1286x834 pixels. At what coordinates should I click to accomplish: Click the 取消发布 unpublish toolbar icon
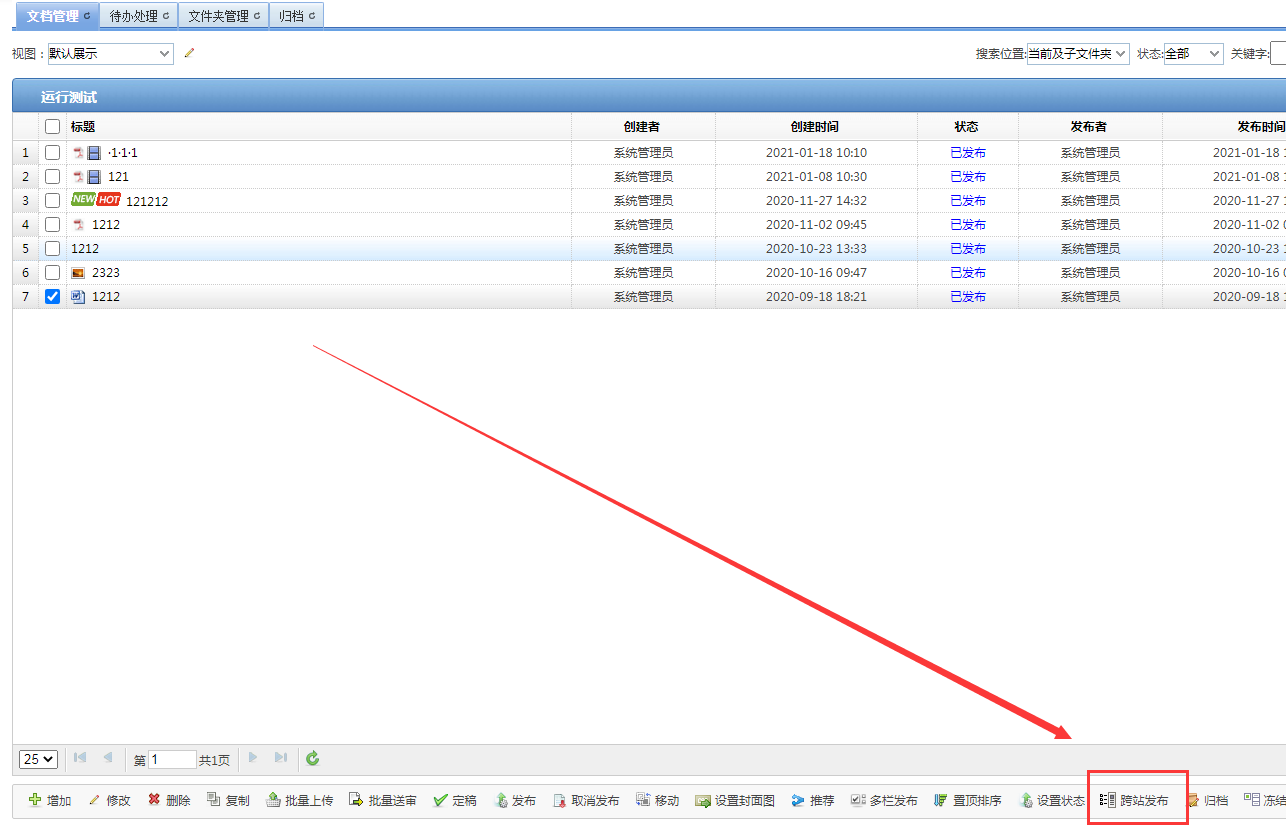(x=559, y=800)
